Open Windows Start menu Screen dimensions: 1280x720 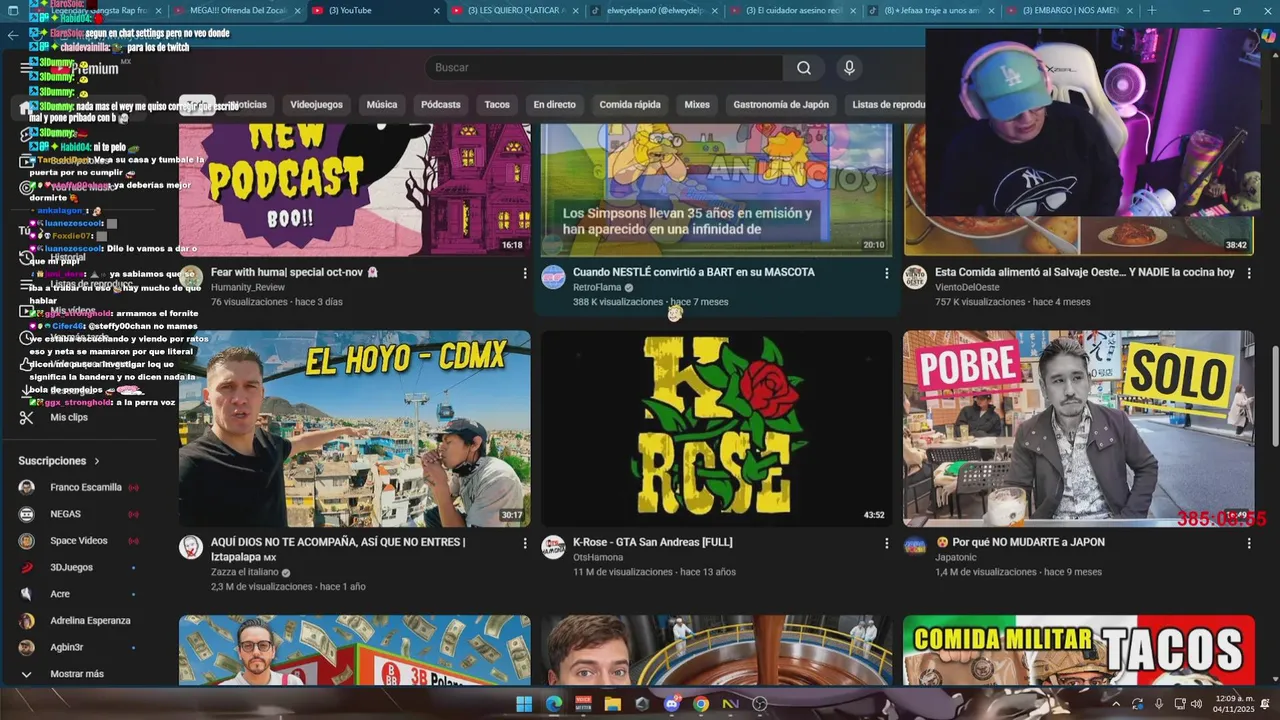point(524,704)
